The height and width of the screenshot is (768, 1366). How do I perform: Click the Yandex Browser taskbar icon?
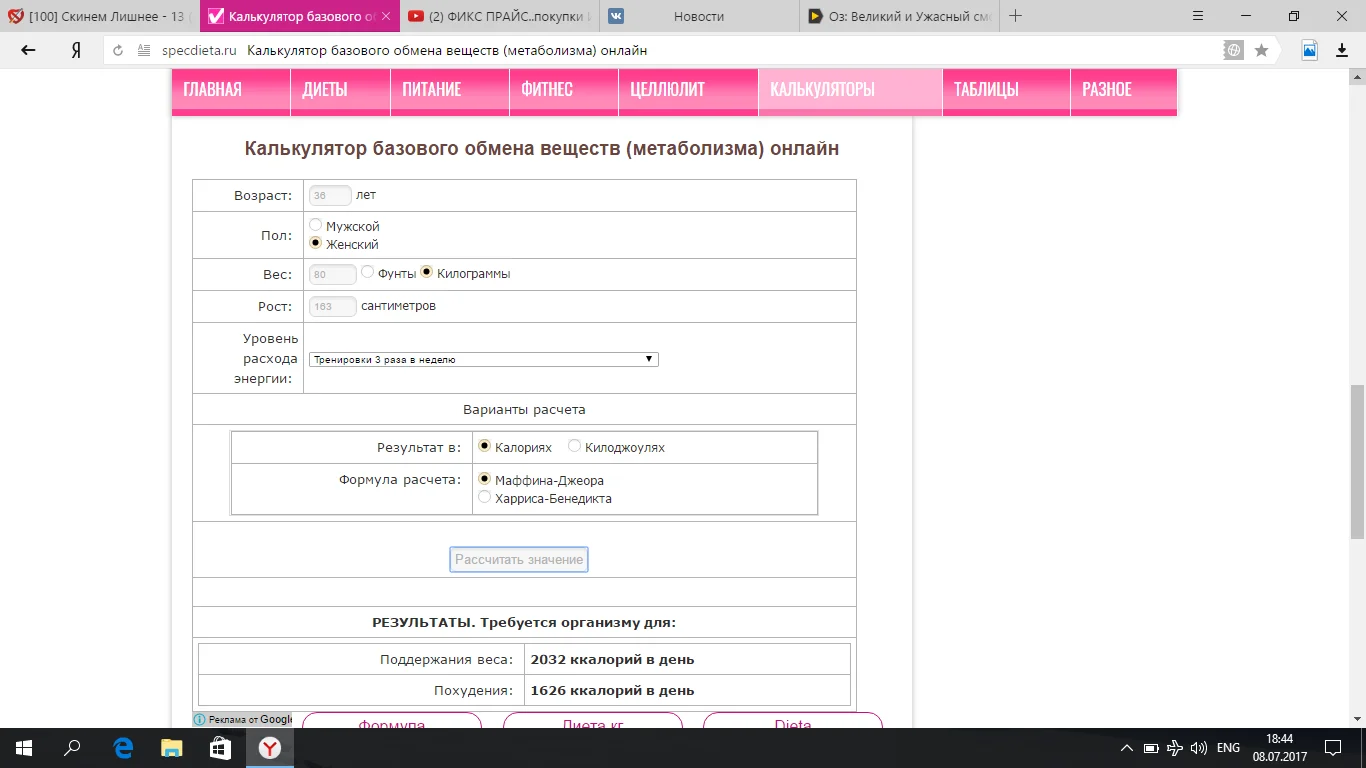pos(270,748)
